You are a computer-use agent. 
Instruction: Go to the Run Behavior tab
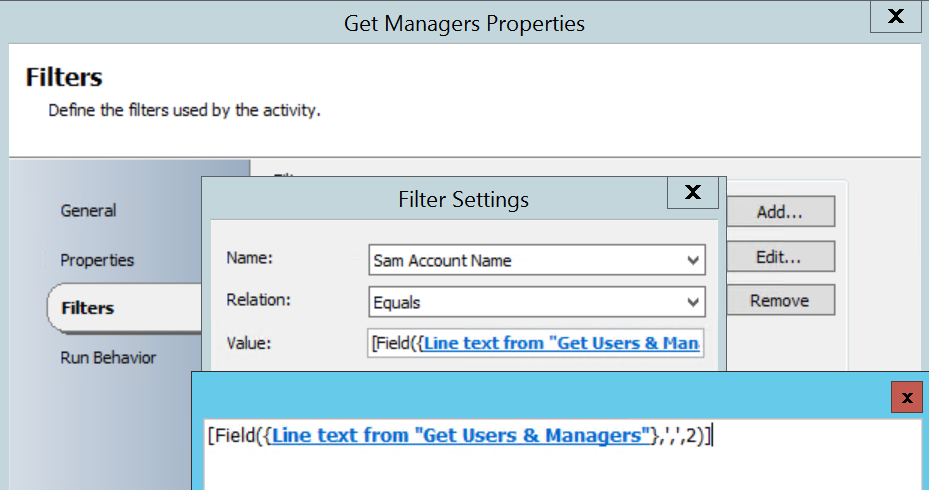click(x=108, y=358)
